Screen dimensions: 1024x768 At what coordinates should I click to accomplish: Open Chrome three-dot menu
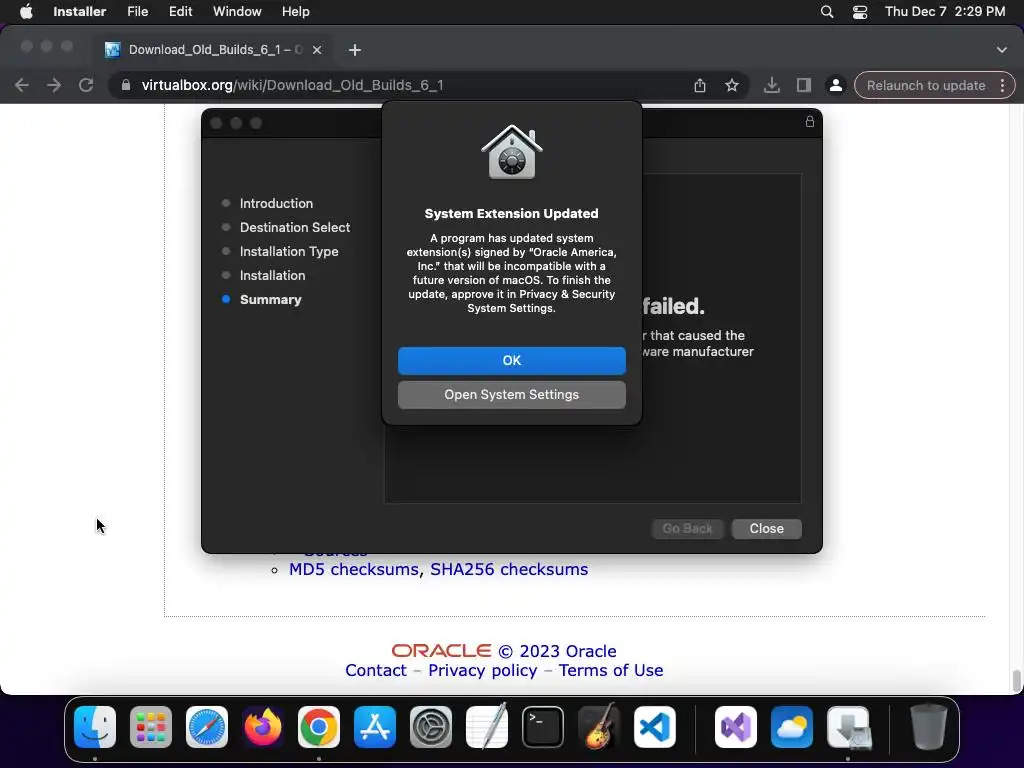point(1002,85)
